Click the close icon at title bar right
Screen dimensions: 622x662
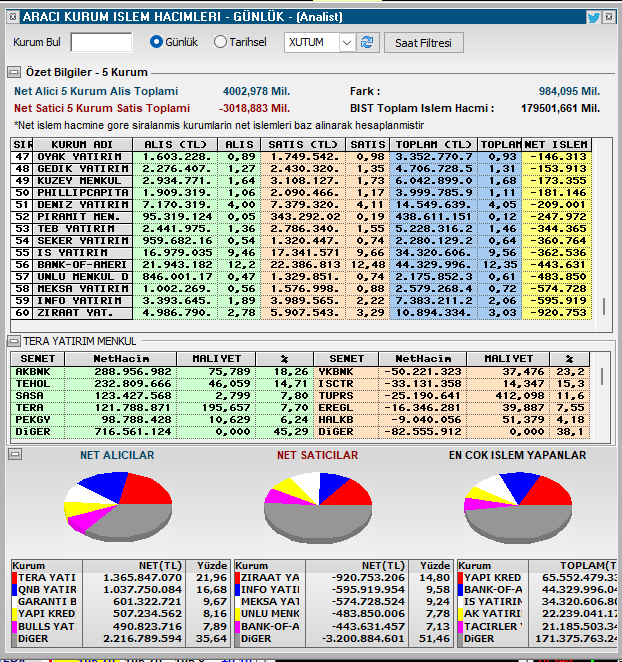pos(609,17)
